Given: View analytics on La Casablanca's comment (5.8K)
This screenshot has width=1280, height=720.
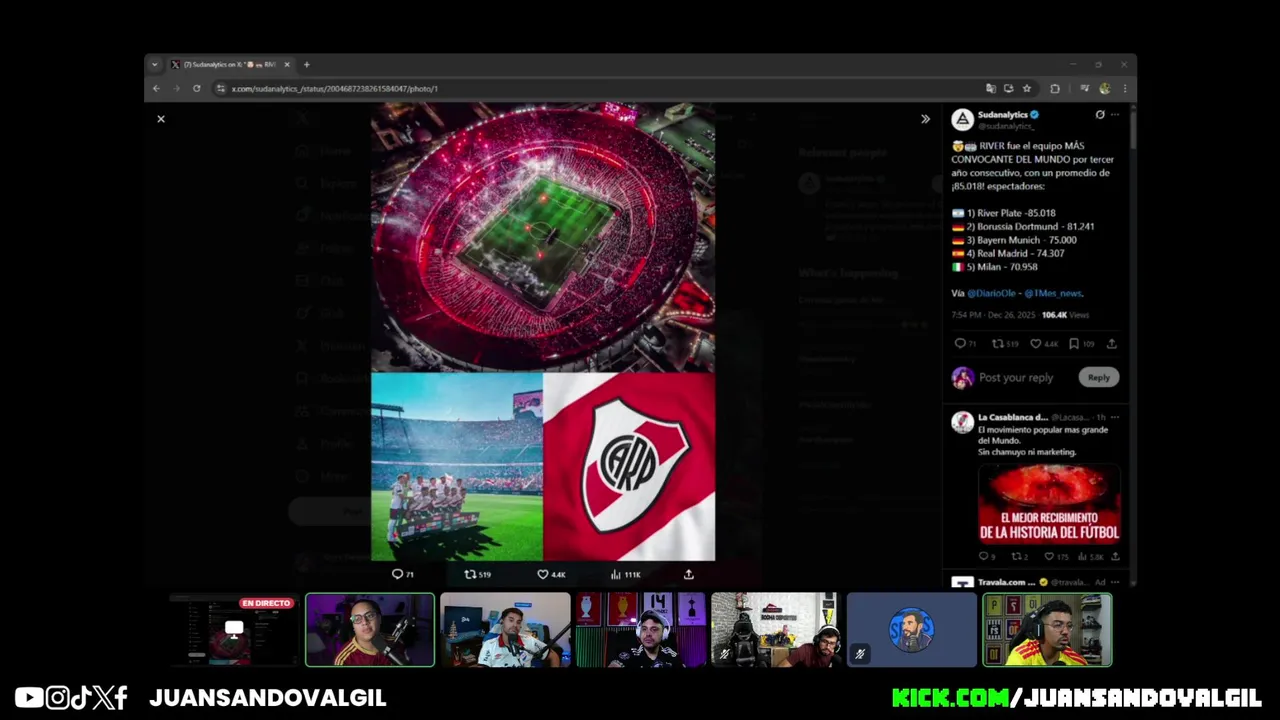Looking at the screenshot, I should click(1091, 557).
